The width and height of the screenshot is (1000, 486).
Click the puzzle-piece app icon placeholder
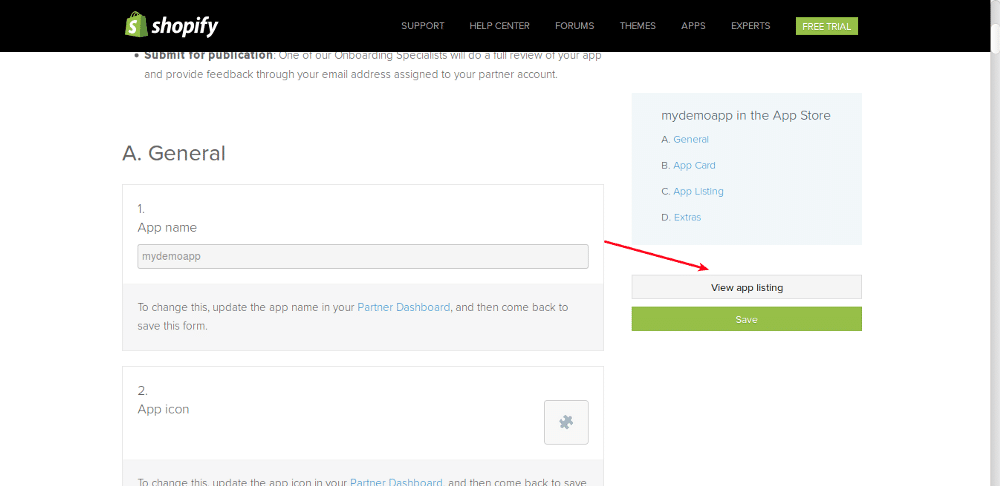[566, 422]
